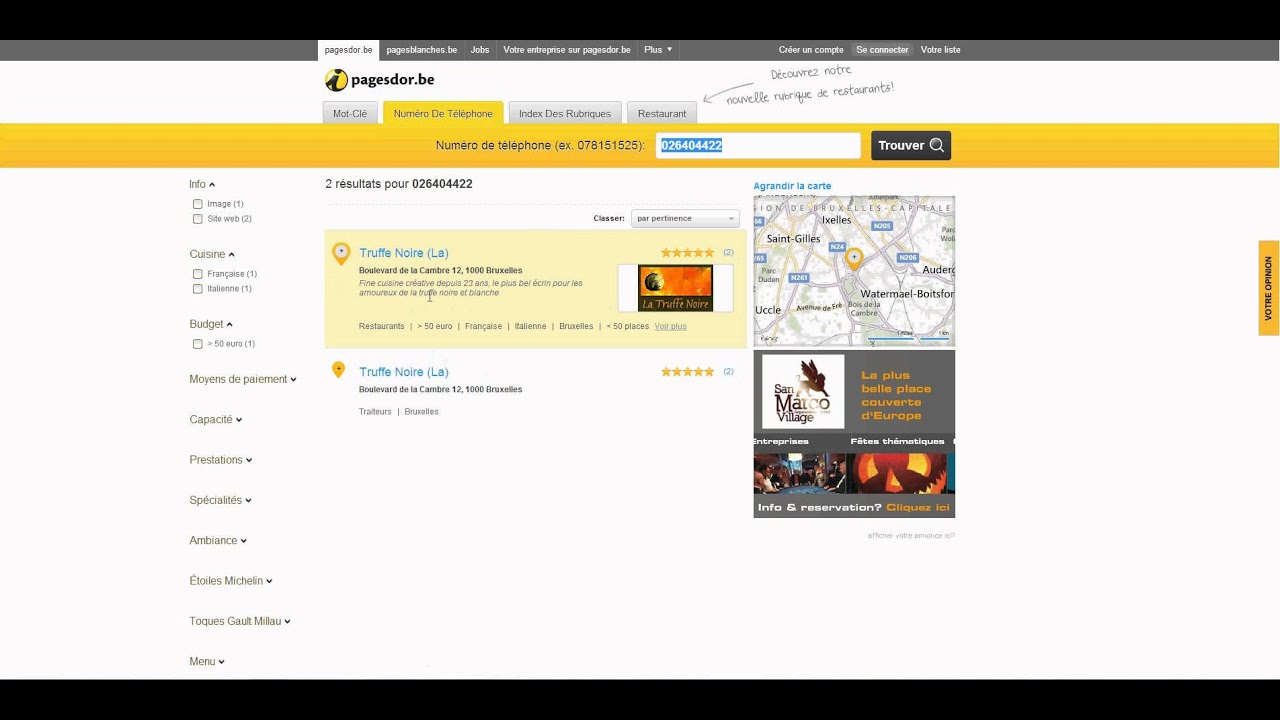Open the Plus dropdown in top bar
1280x720 pixels.
tap(658, 50)
